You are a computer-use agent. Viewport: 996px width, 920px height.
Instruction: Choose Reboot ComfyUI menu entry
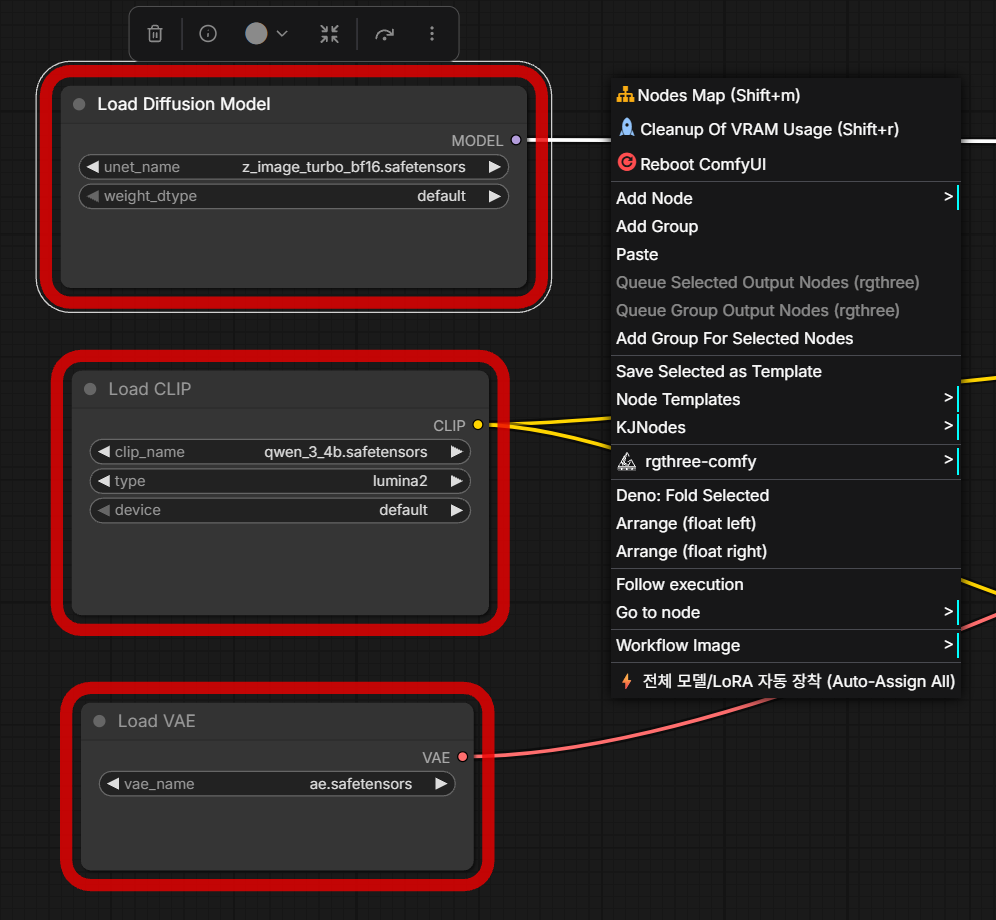(786, 164)
